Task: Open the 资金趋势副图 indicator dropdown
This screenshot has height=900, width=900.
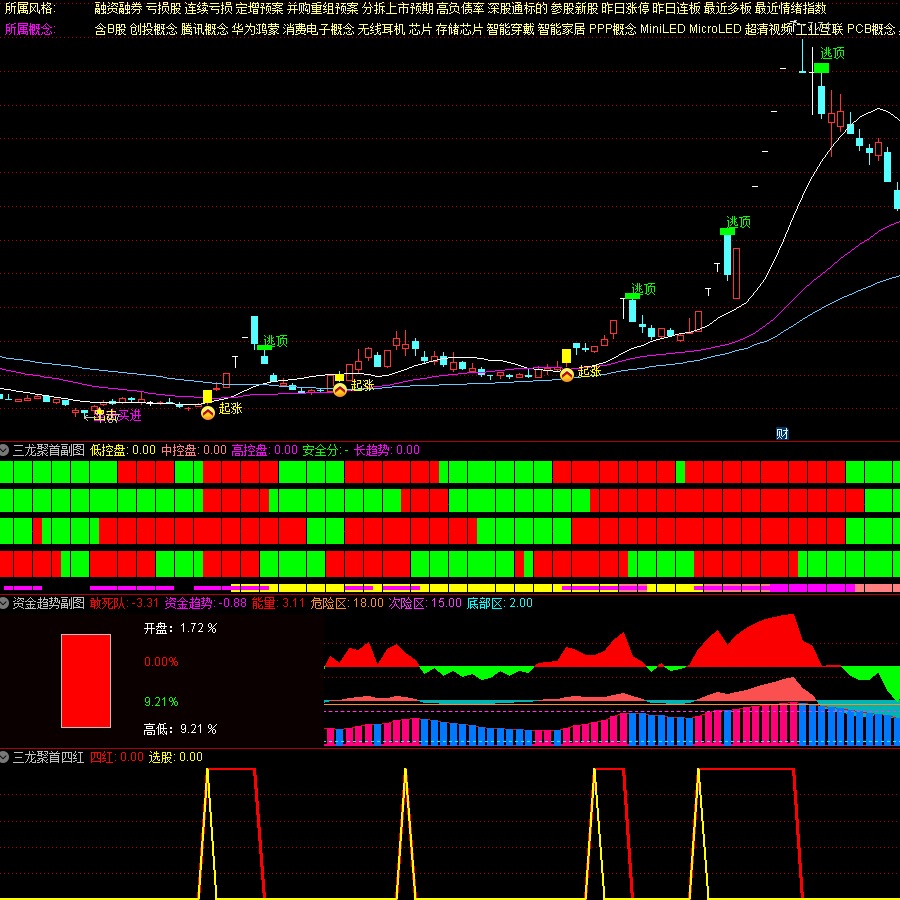Action: click(x=5, y=603)
